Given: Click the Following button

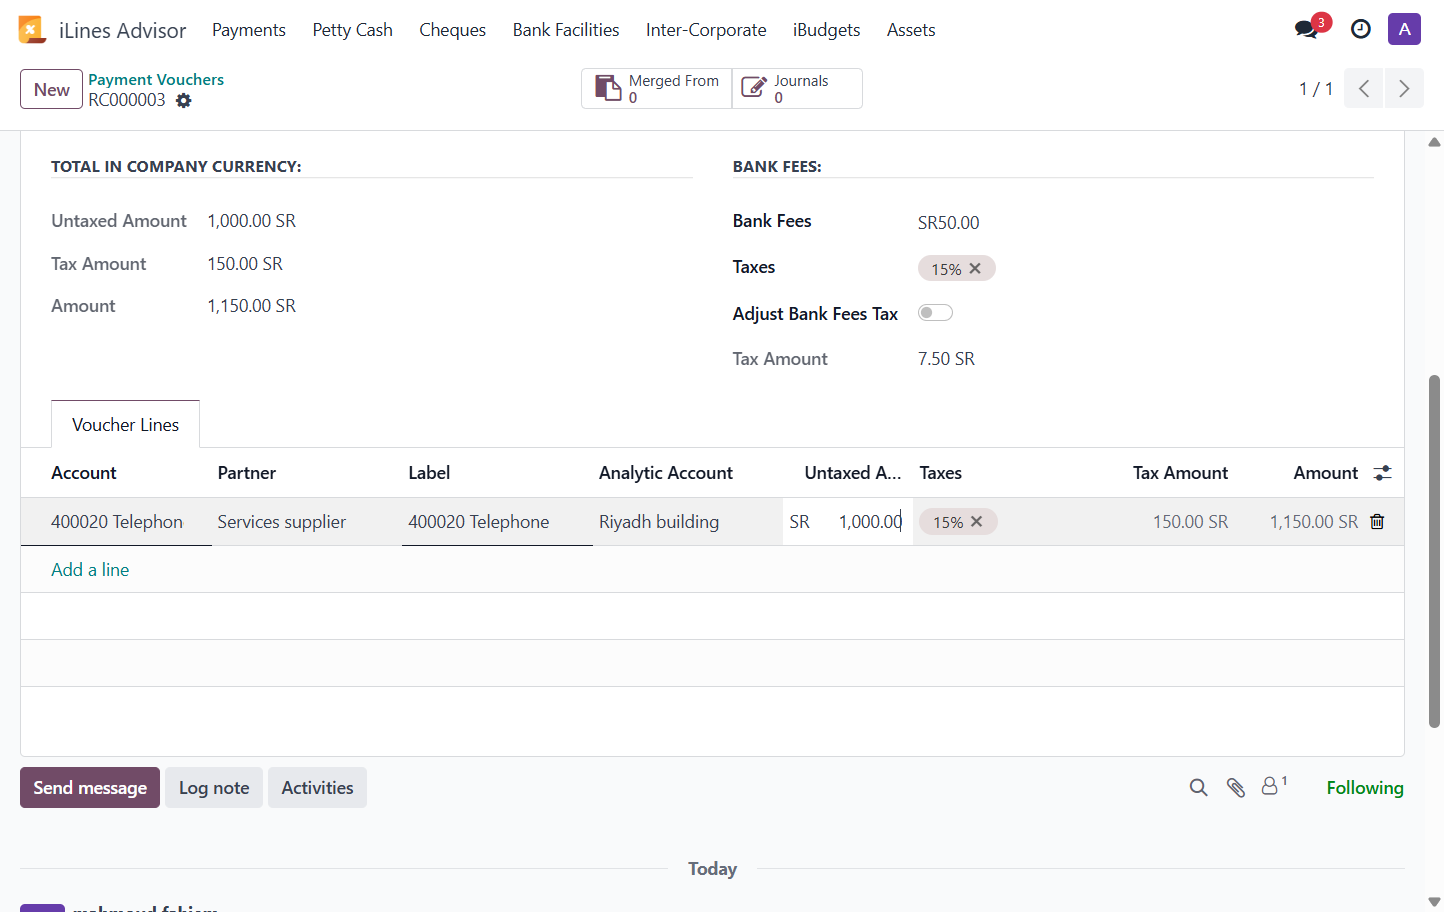Looking at the screenshot, I should (1365, 788).
